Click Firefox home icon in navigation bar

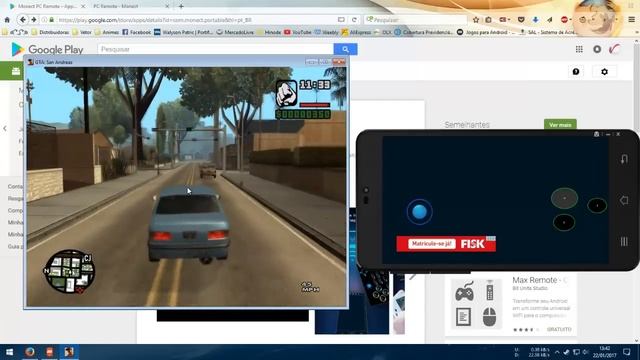(x=7, y=20)
